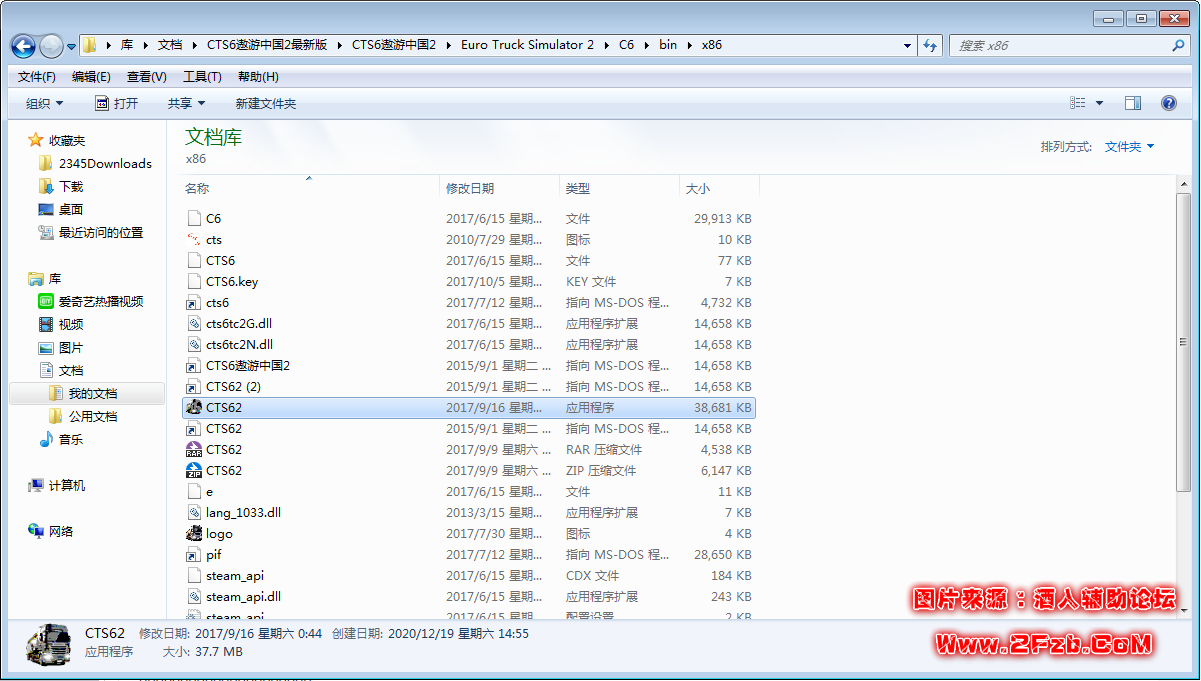Expand the 组织 dropdown
This screenshot has width=1201, height=681.
pyautogui.click(x=45, y=104)
